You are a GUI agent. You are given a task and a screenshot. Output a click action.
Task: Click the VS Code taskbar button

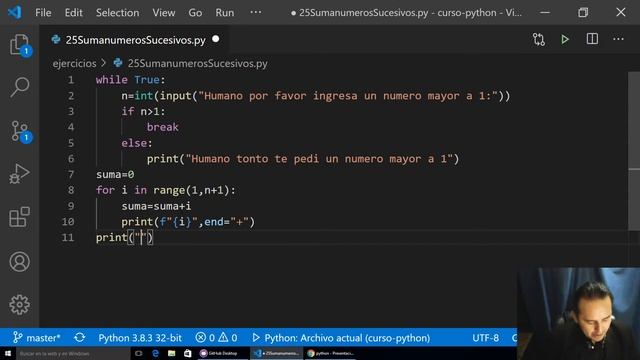[x=277, y=353]
